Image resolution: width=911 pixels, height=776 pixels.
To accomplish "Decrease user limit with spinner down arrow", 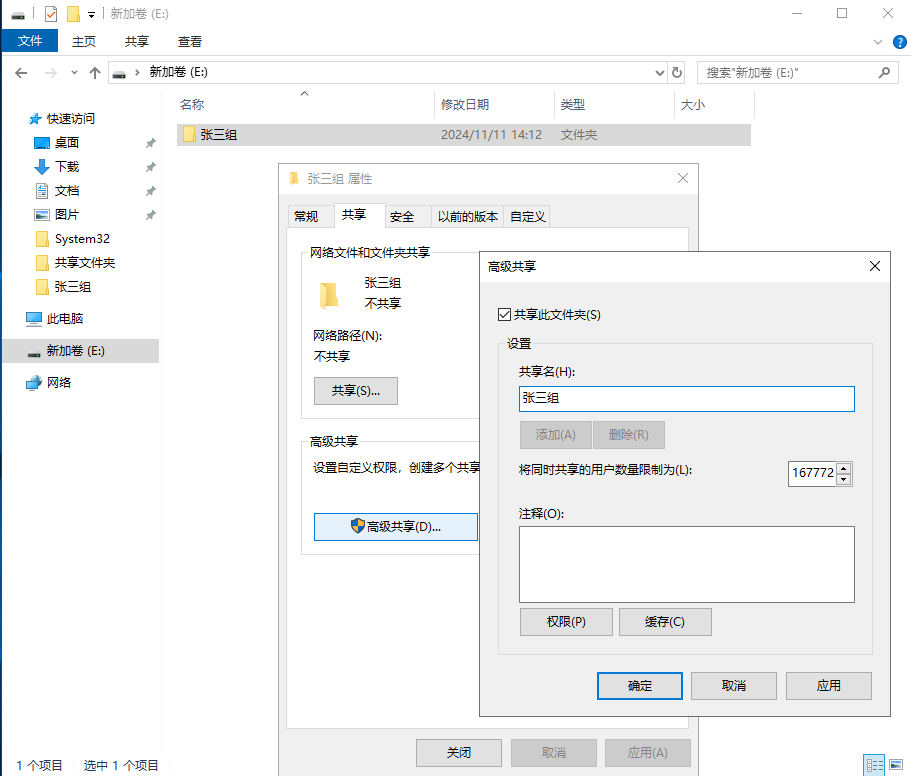I will coord(844,479).
